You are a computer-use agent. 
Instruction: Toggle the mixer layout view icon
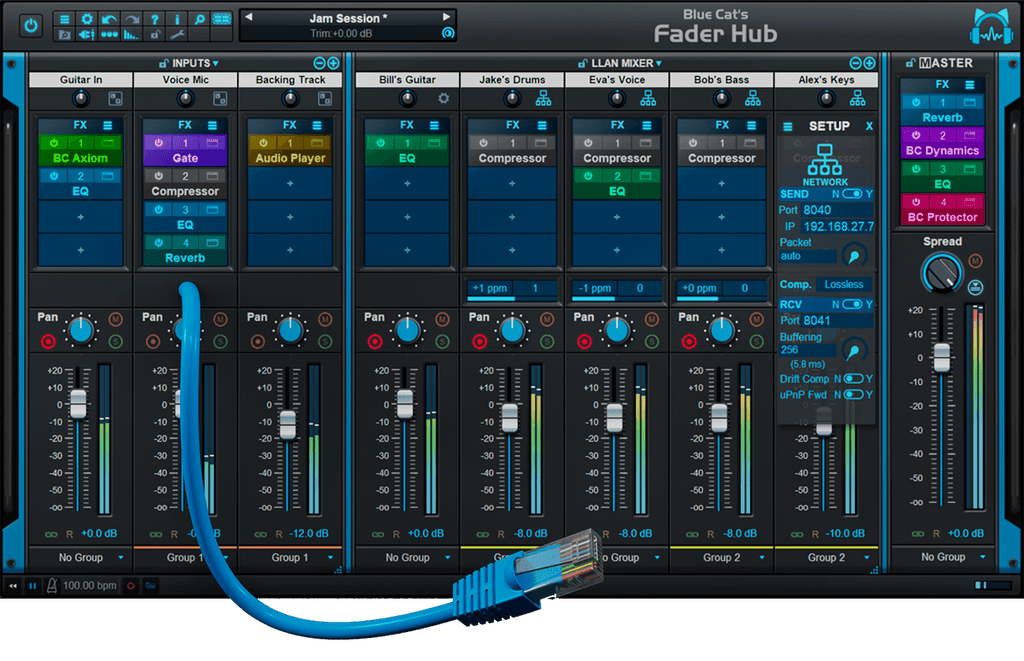click(x=222, y=19)
